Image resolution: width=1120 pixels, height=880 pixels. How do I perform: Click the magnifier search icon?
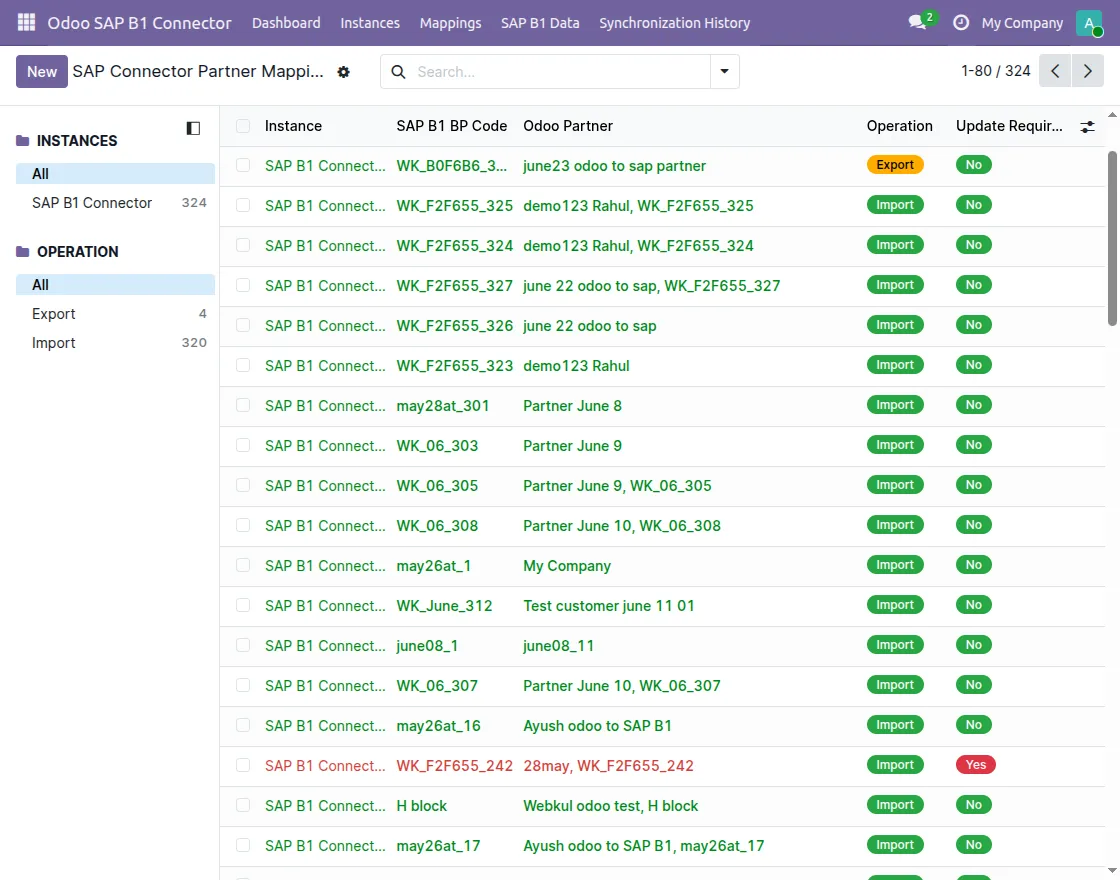click(x=399, y=71)
